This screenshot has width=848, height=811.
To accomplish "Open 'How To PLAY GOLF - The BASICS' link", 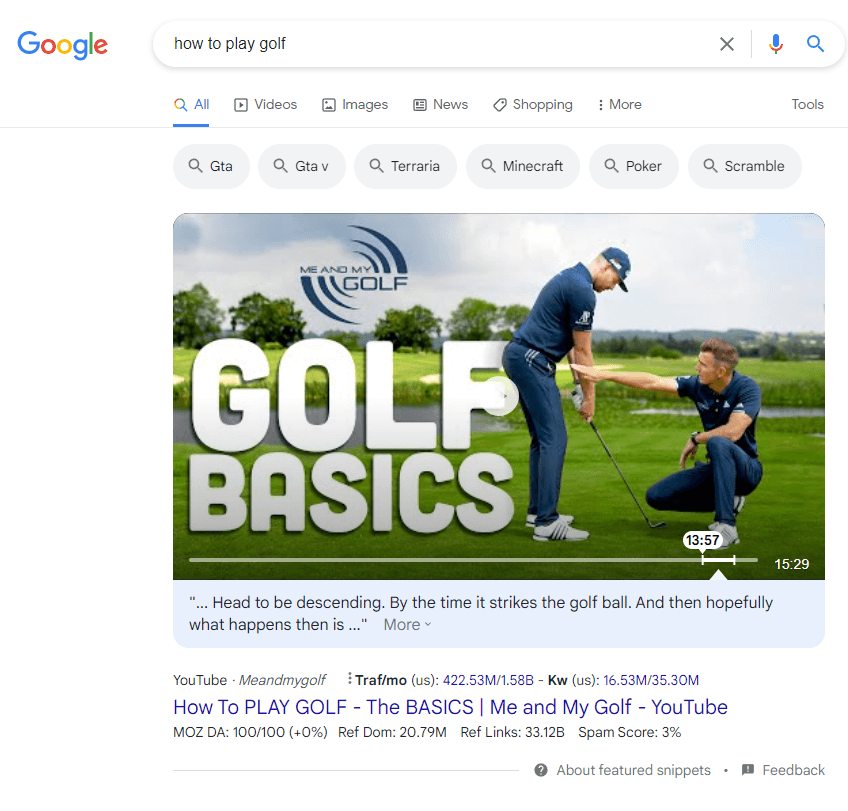I will click(x=450, y=707).
